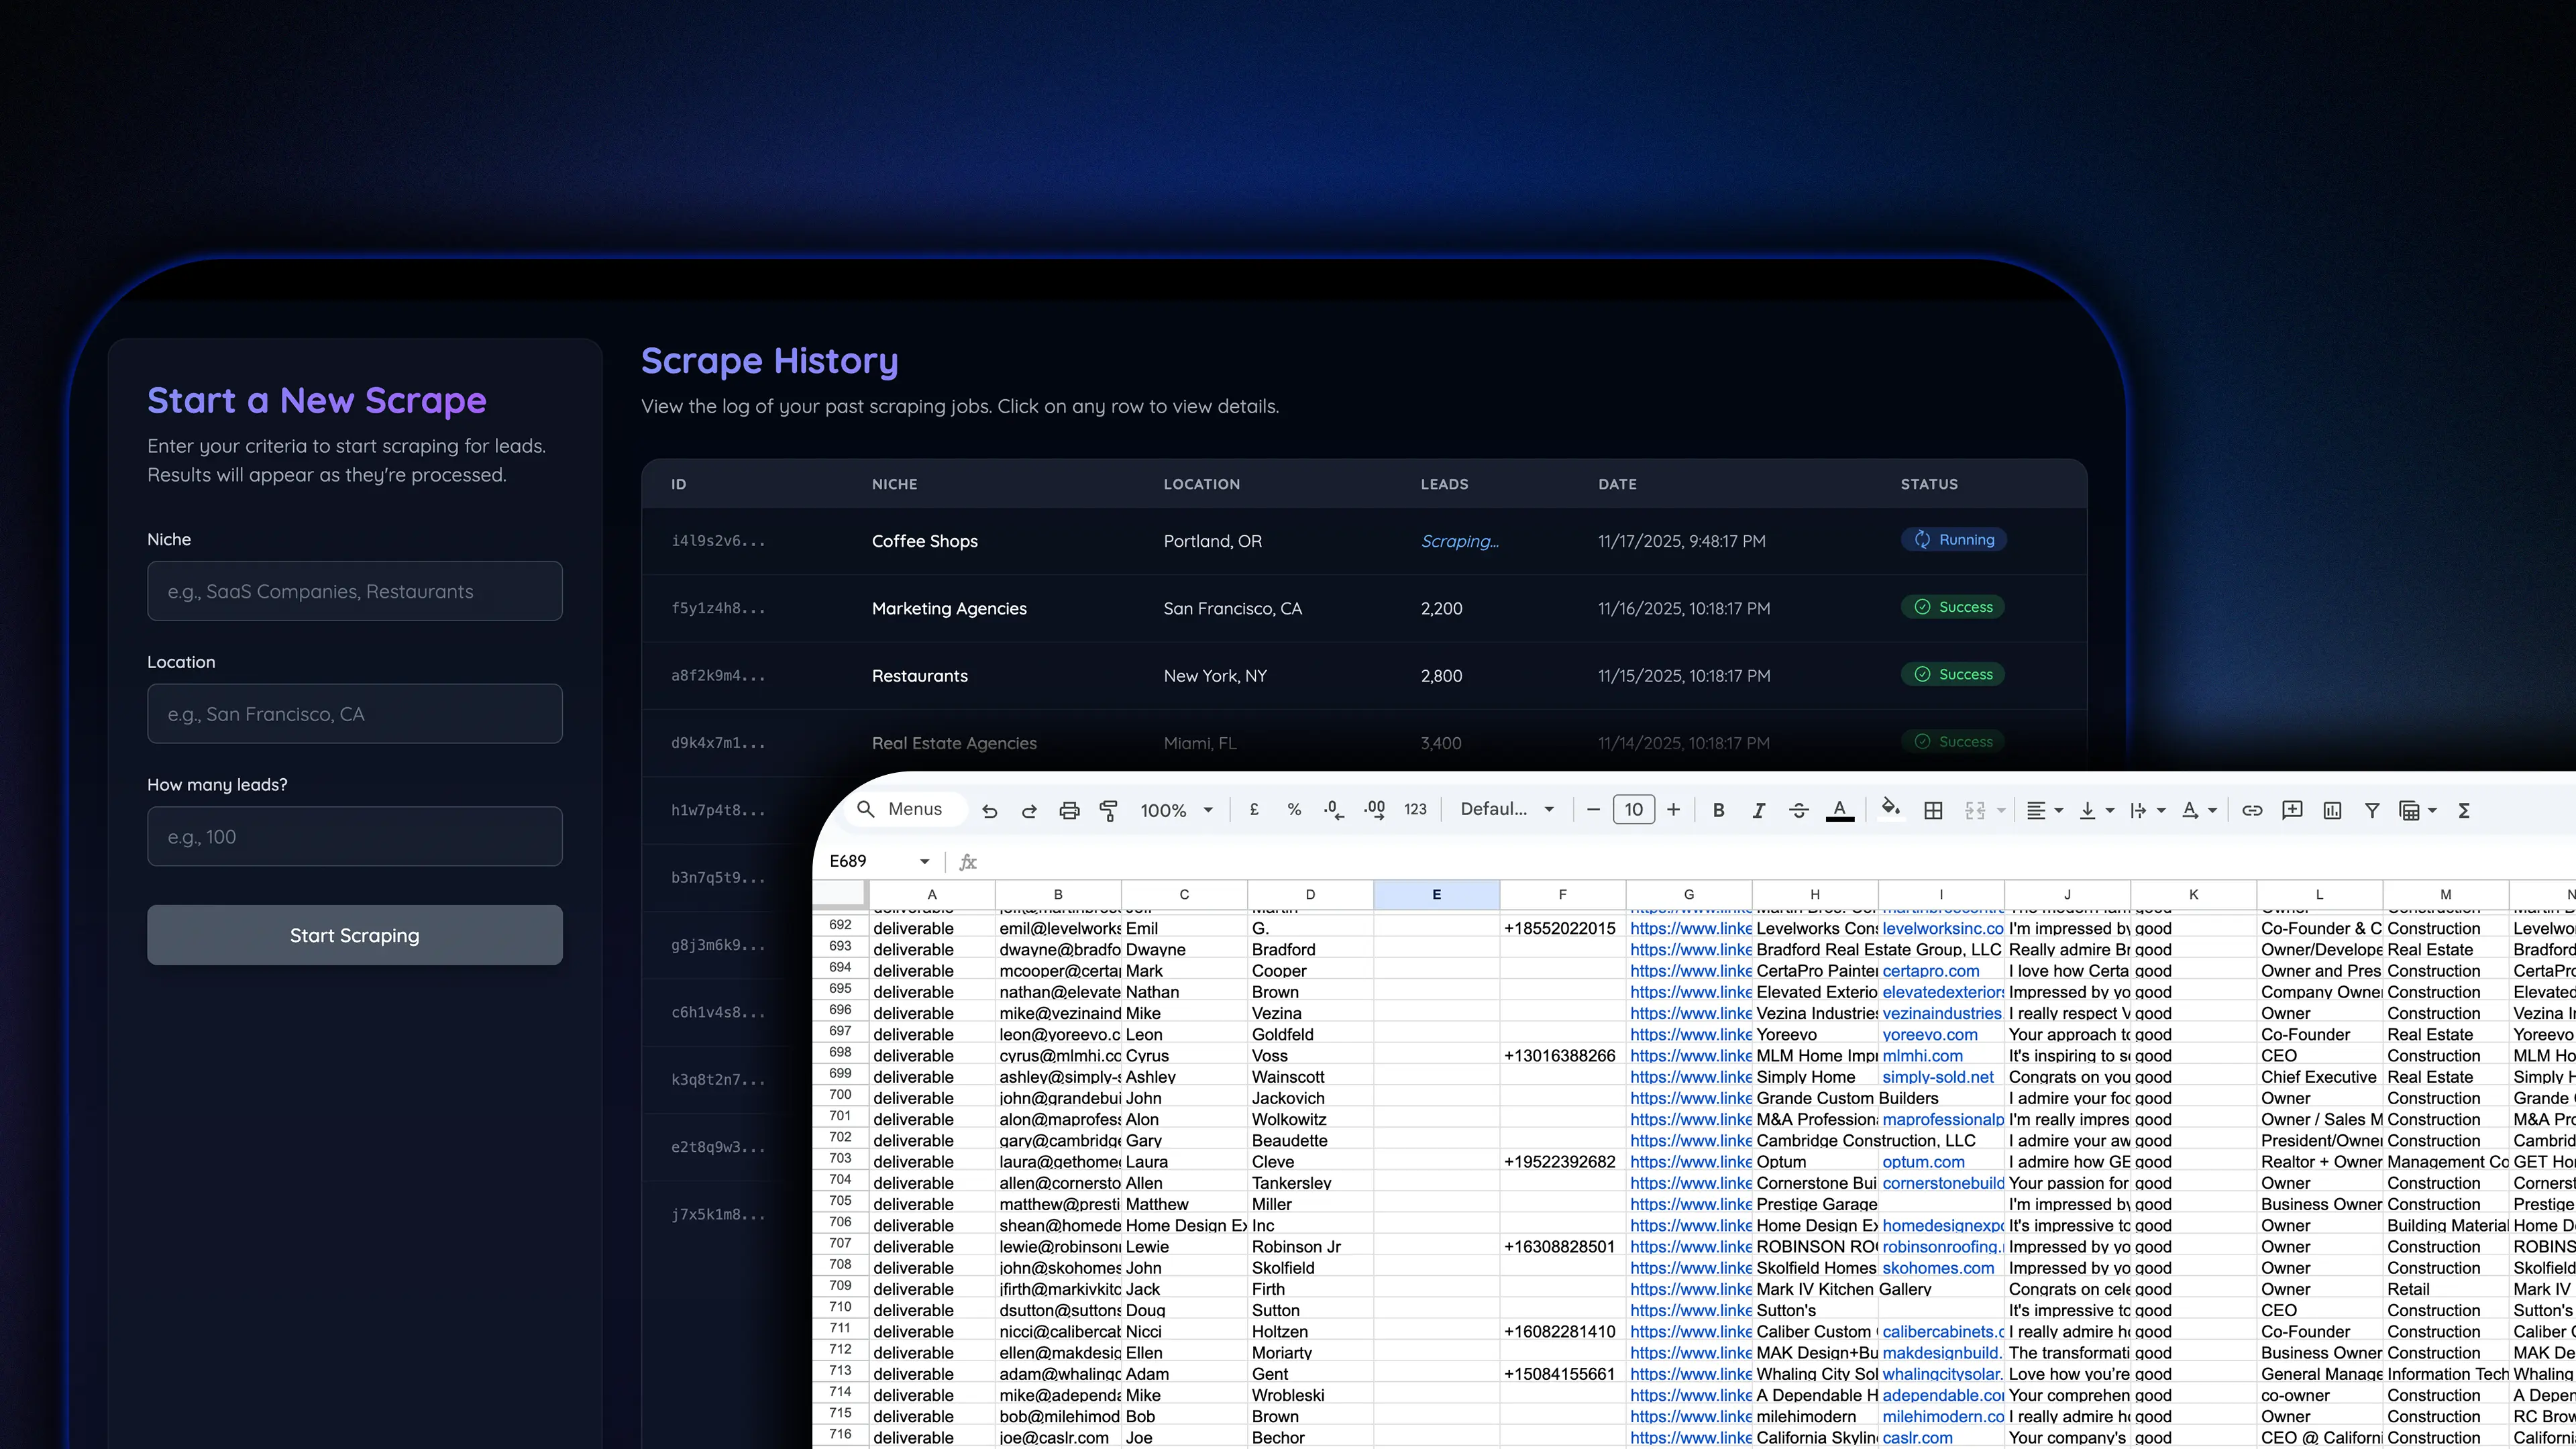Screen dimensions: 2576x1449
Task: Open the E689 name box dropdown
Action: tap(924, 861)
